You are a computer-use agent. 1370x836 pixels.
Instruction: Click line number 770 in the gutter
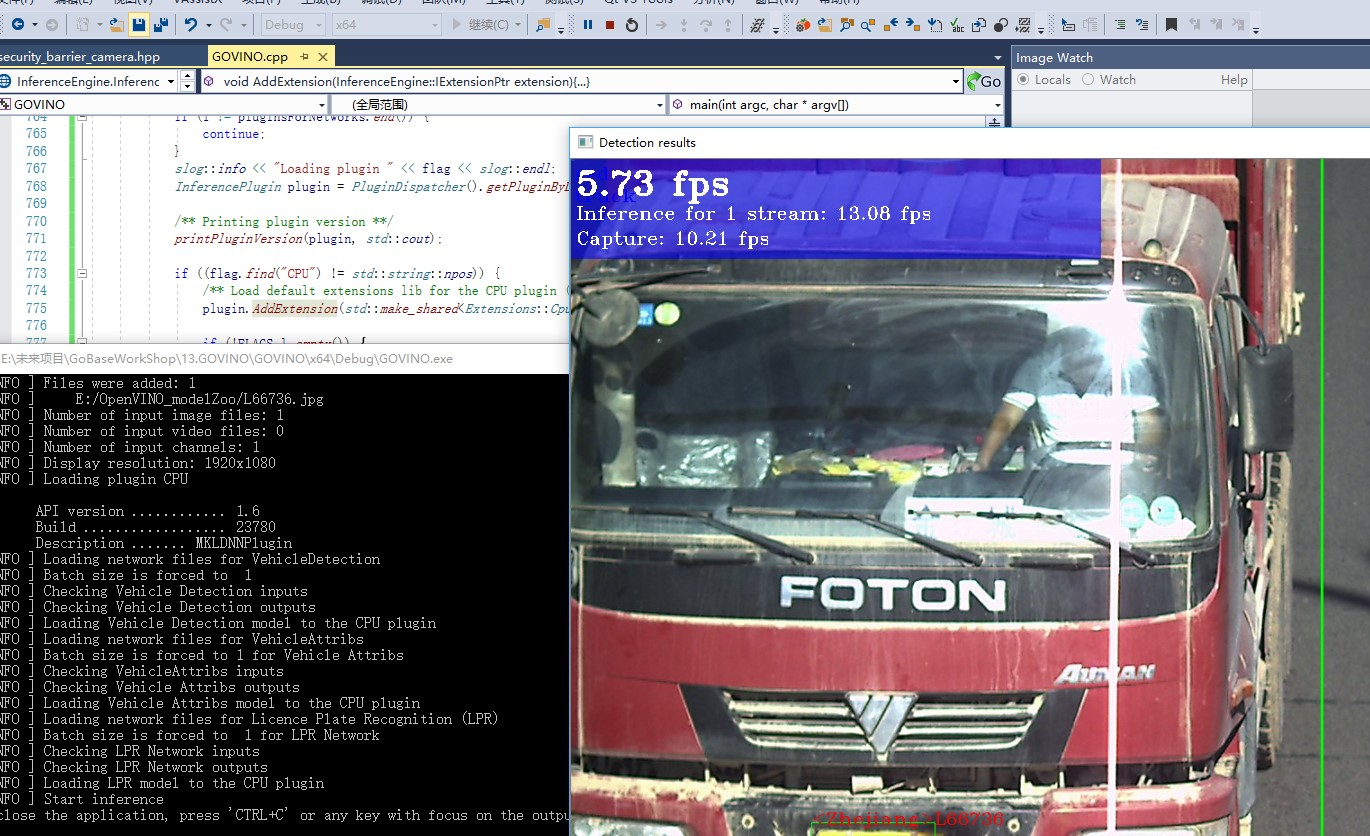[36, 221]
